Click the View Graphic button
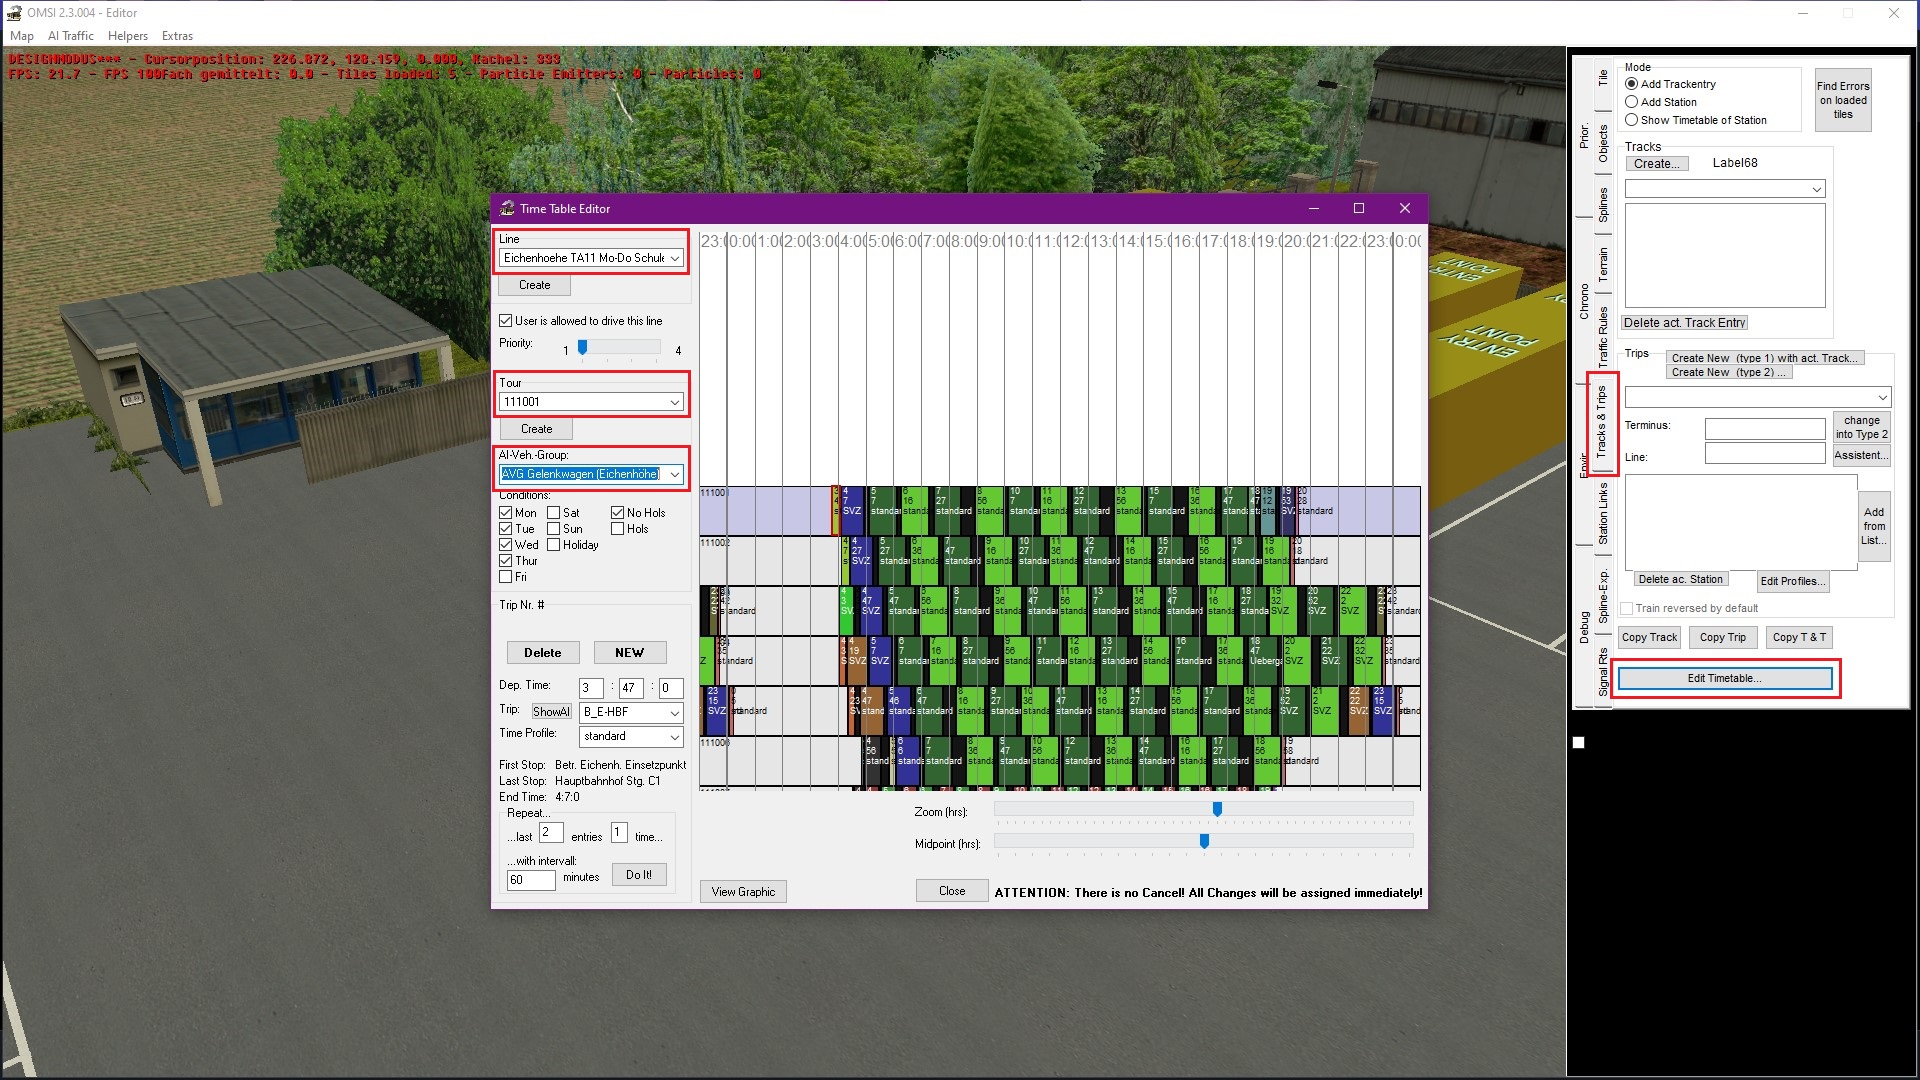The height and width of the screenshot is (1080, 1920). 743,892
